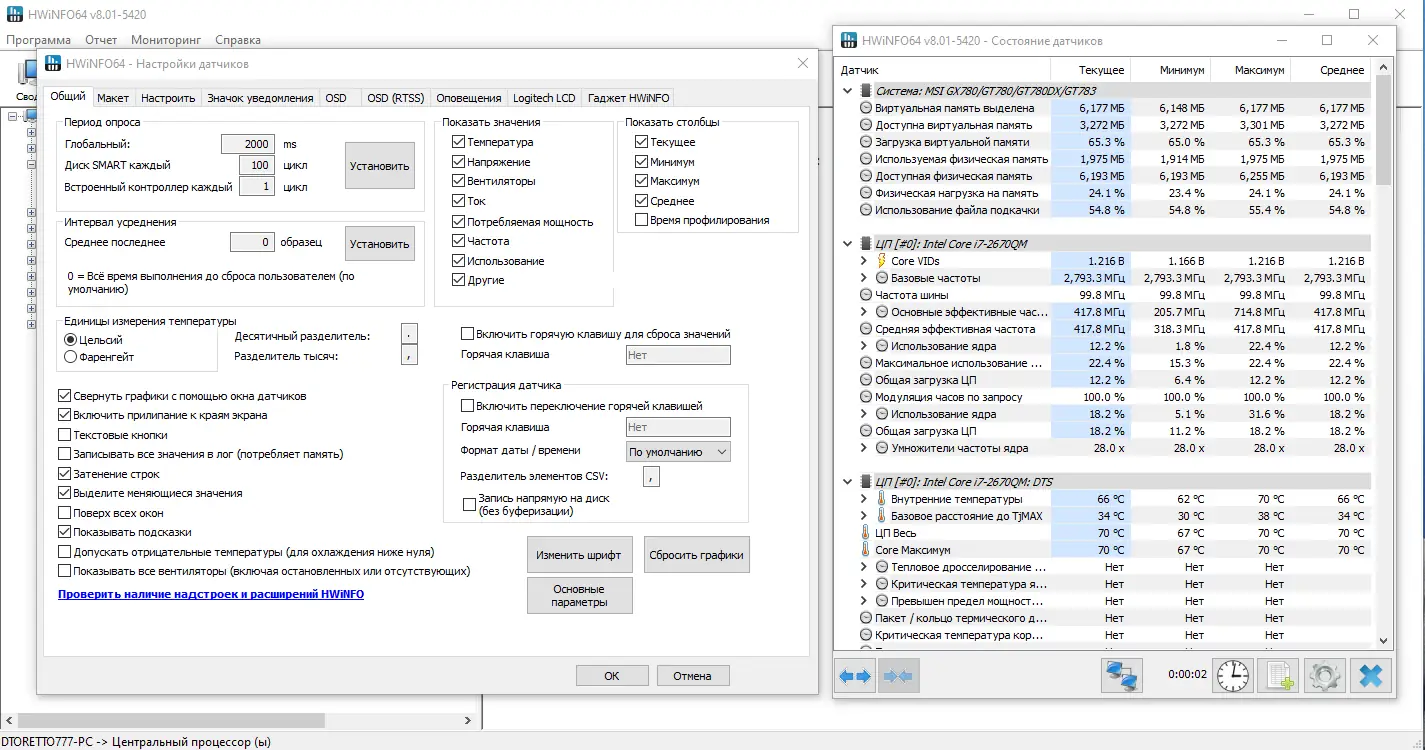This screenshot has width=1425, height=750.
Task: Click the blue X close-sensors icon
Action: [1370, 676]
